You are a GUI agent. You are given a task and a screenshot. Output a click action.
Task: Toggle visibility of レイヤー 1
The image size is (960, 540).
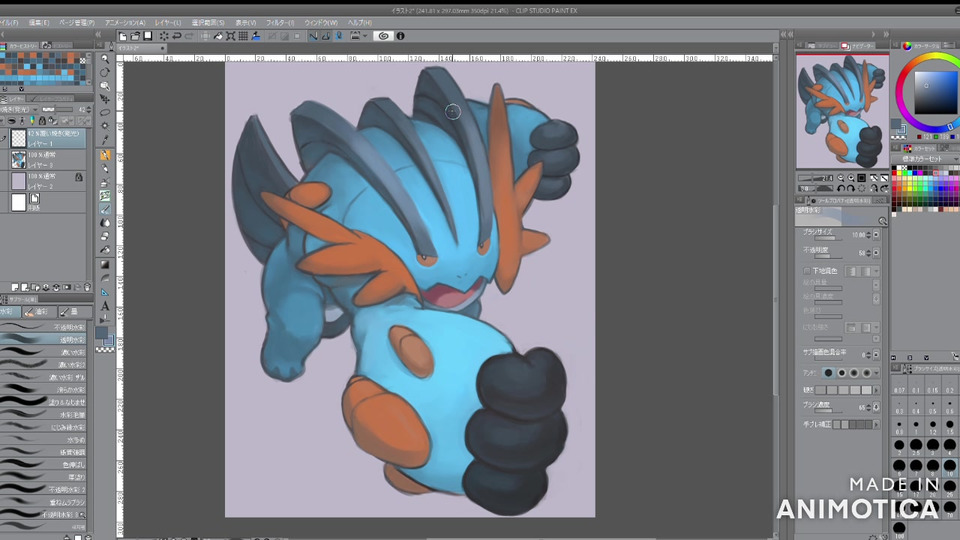pyautogui.click(x=5, y=138)
